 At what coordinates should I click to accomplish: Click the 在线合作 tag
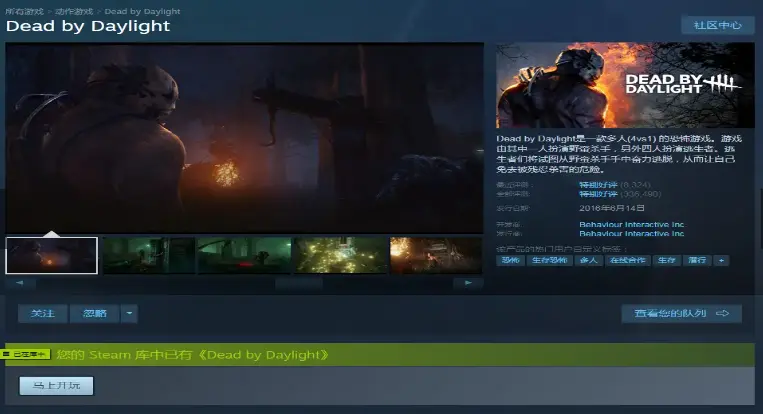tap(628, 260)
